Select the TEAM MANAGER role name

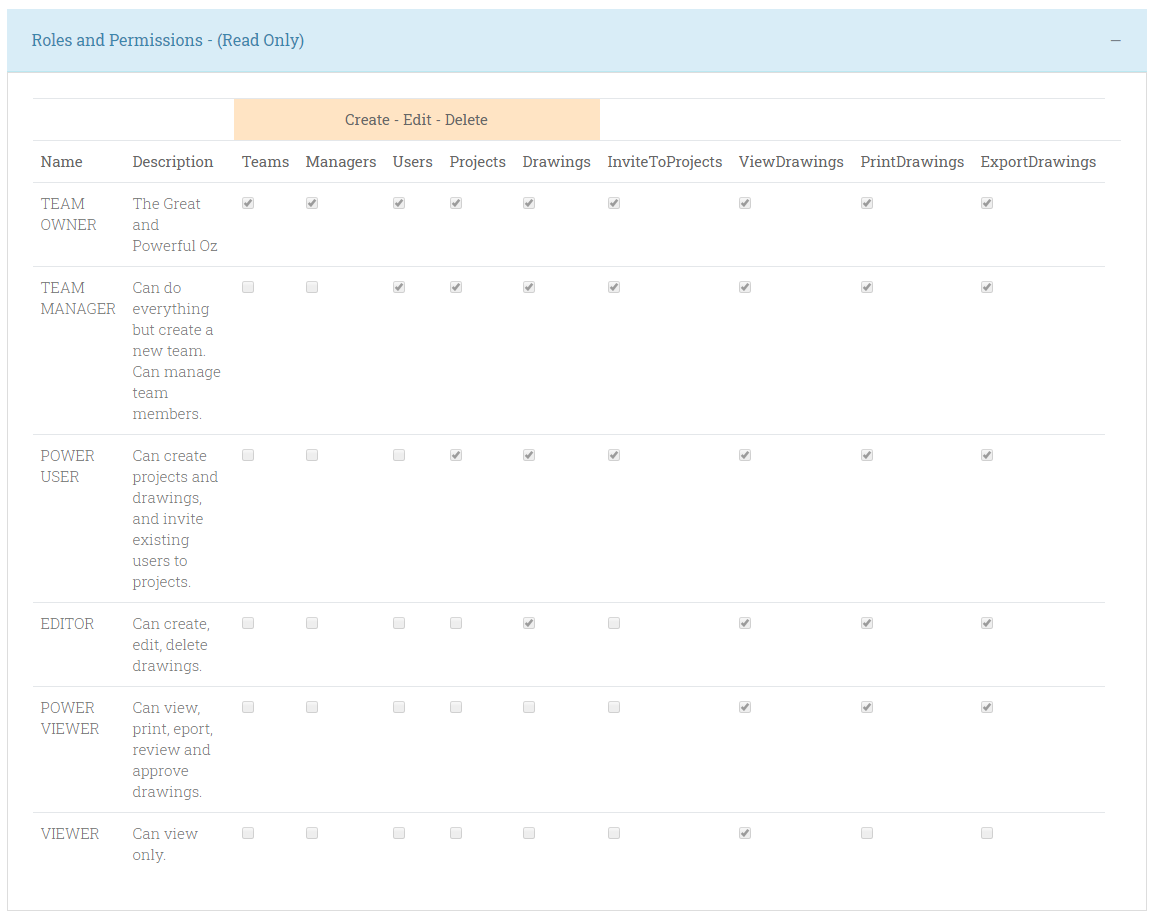(78, 298)
